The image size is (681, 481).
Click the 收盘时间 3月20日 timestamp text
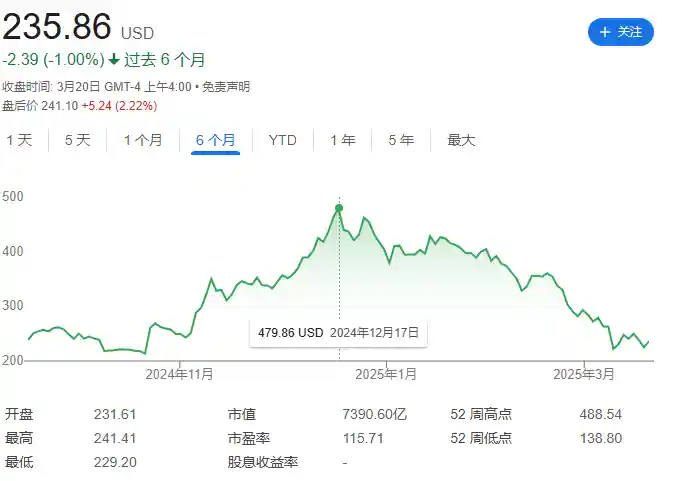click(97, 87)
